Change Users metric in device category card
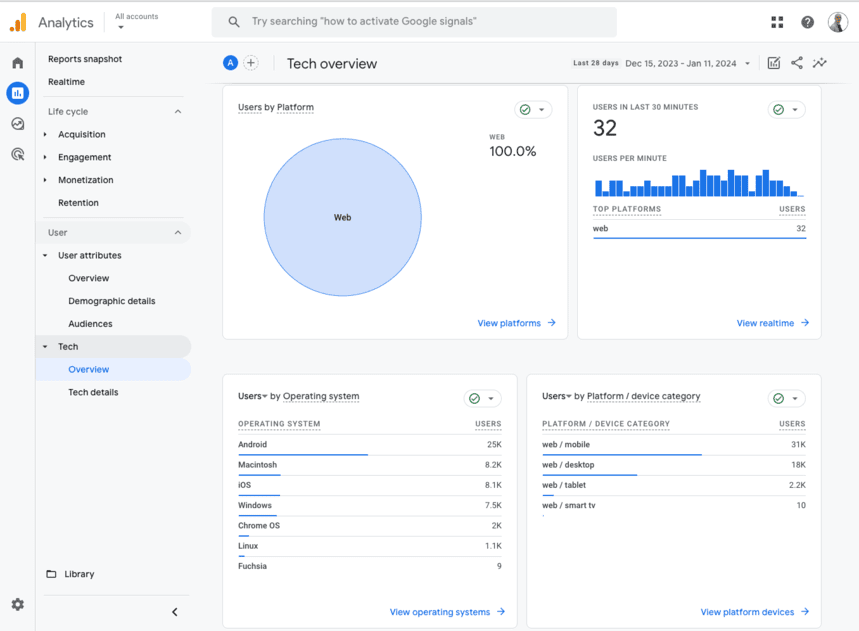Image resolution: width=859 pixels, height=631 pixels. 557,396
